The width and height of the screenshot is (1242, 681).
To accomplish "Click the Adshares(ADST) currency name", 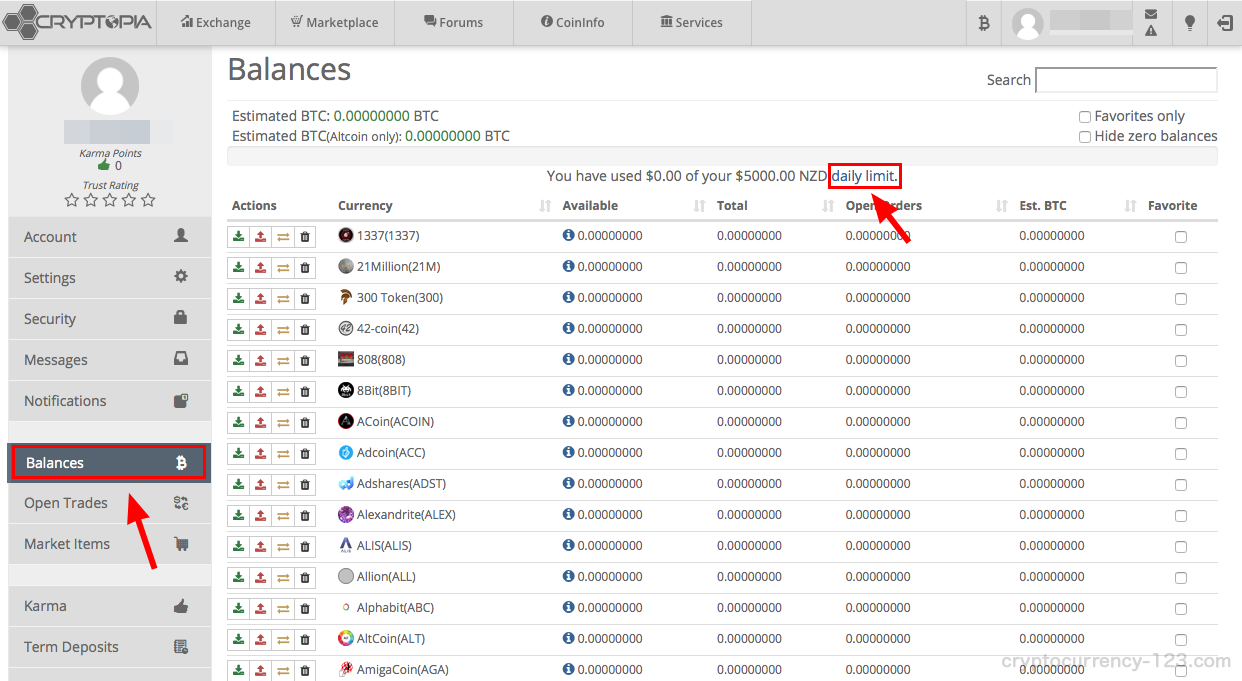I will click(401, 484).
